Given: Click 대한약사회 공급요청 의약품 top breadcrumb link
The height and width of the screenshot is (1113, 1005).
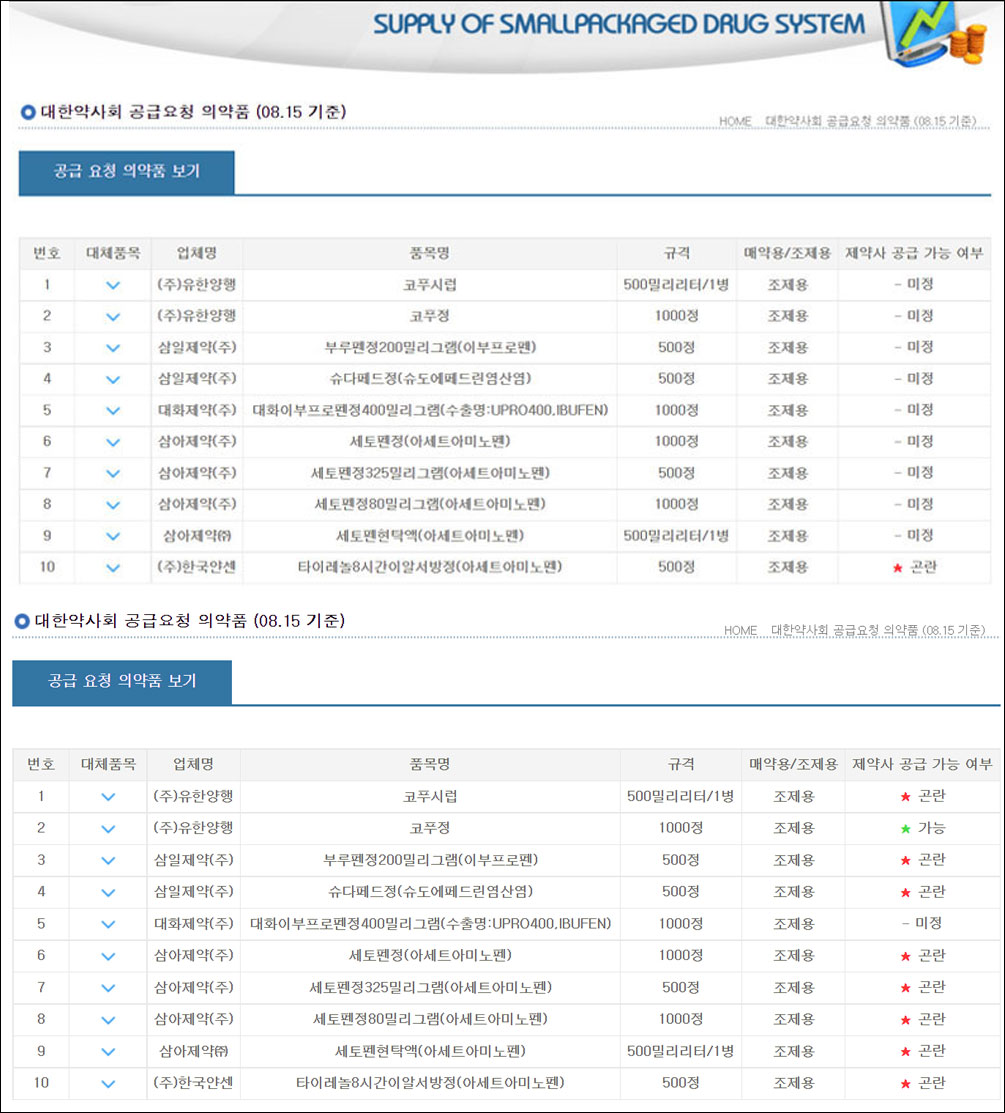Looking at the screenshot, I should pyautogui.click(x=871, y=121).
